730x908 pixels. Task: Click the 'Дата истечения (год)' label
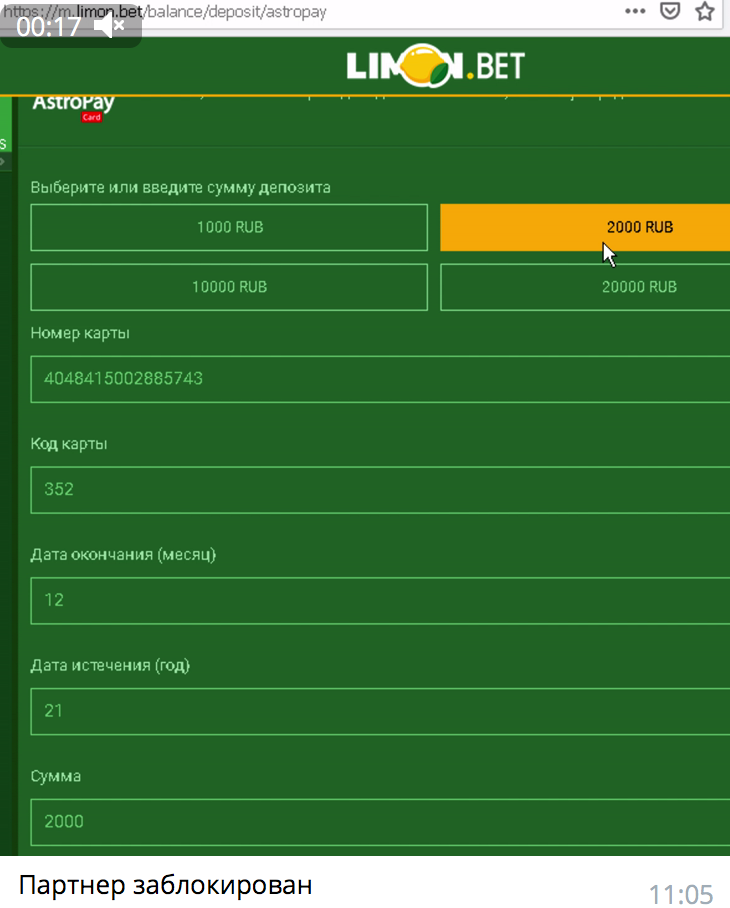(110, 665)
